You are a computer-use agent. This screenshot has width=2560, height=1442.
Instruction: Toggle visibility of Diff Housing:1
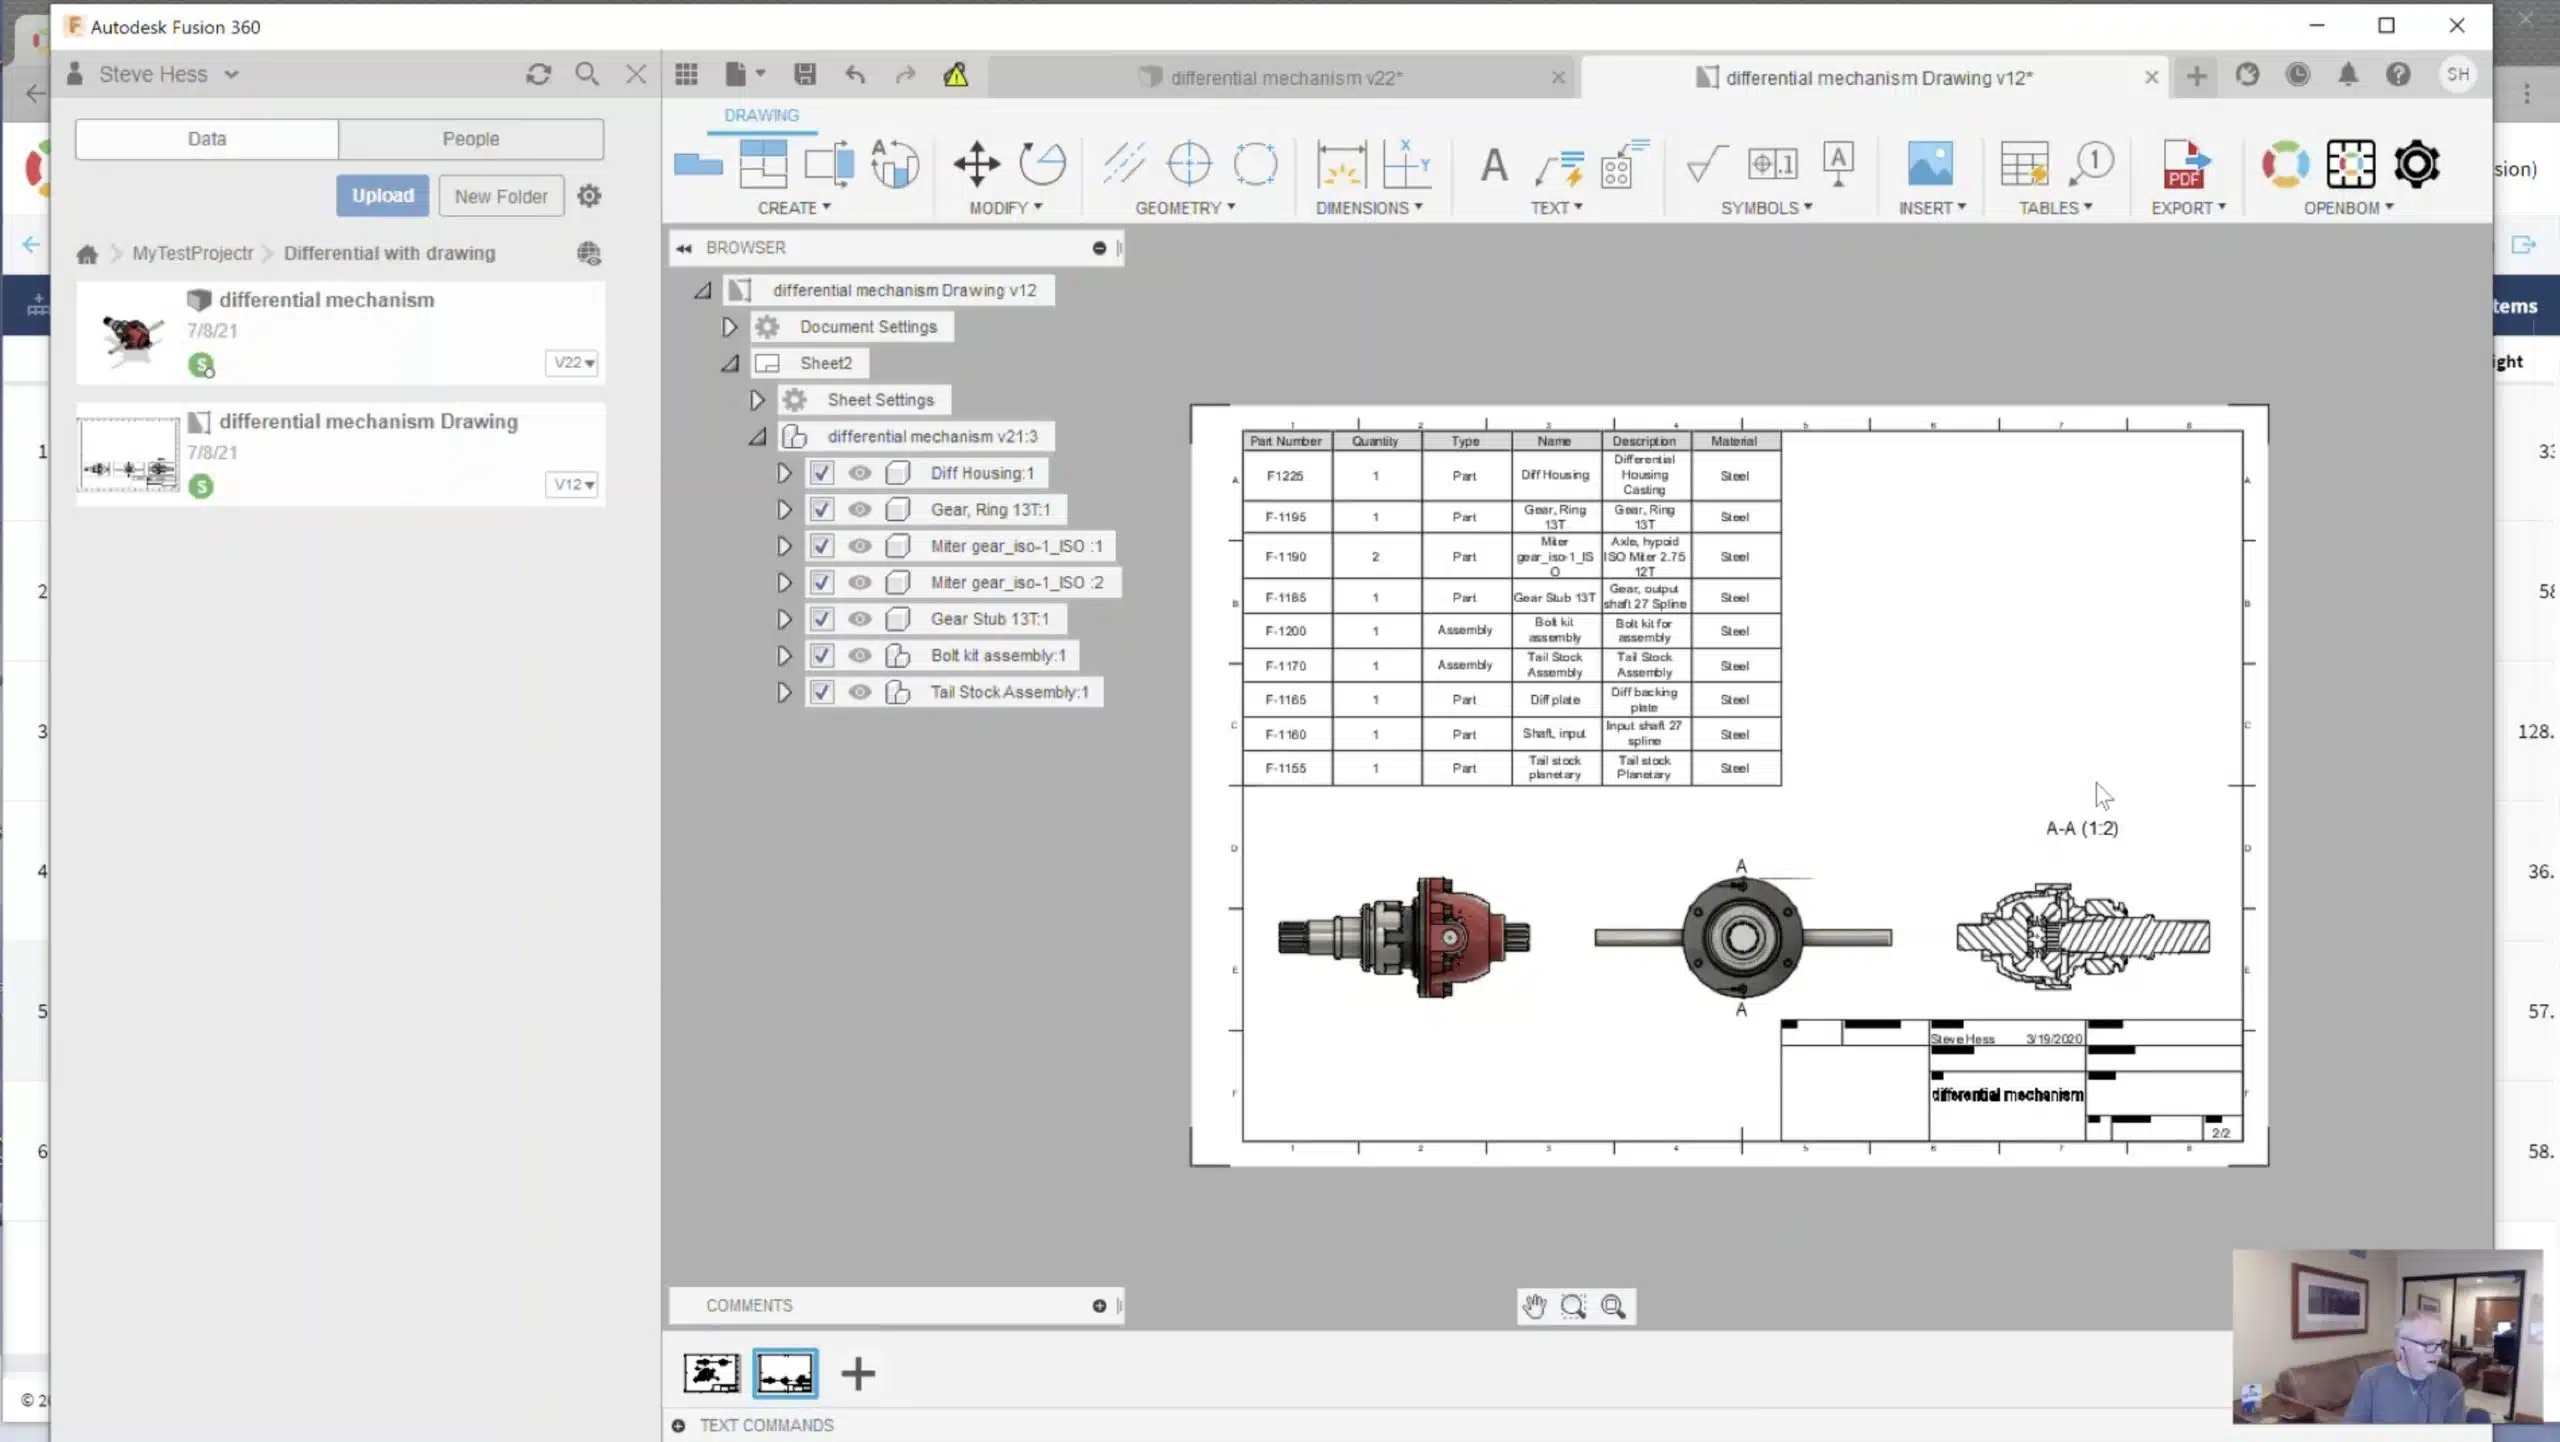(x=859, y=473)
